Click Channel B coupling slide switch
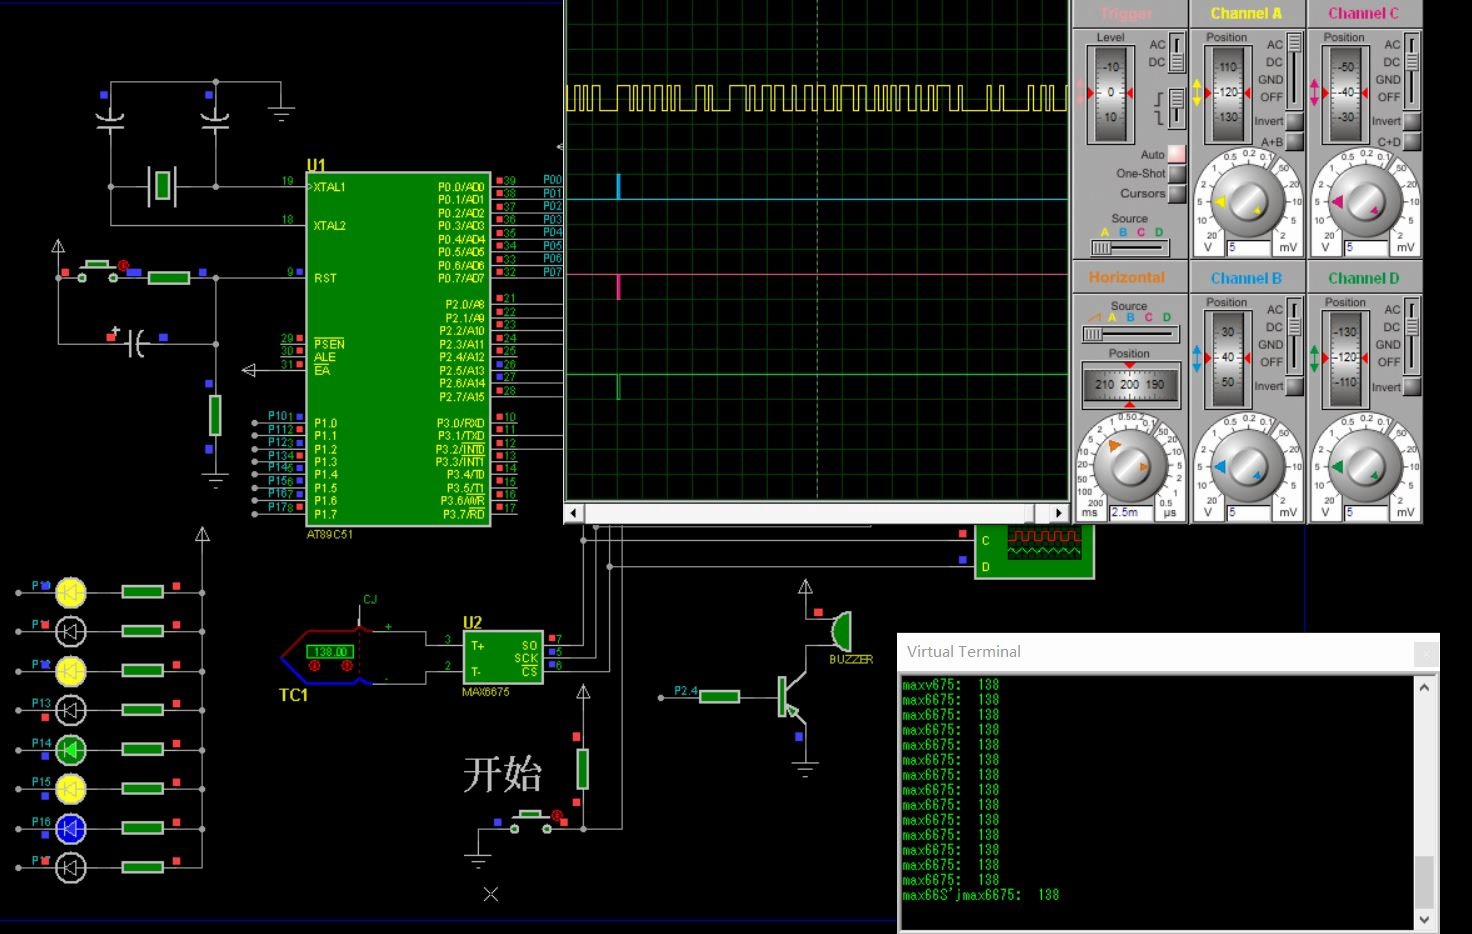Screen dimensions: 1472x934 click(1294, 335)
